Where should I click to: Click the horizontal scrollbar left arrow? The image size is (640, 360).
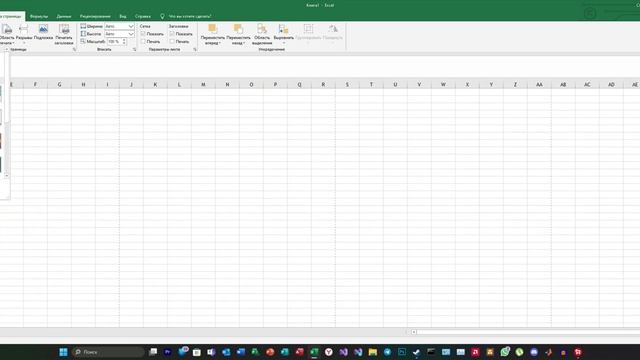[x=413, y=332]
